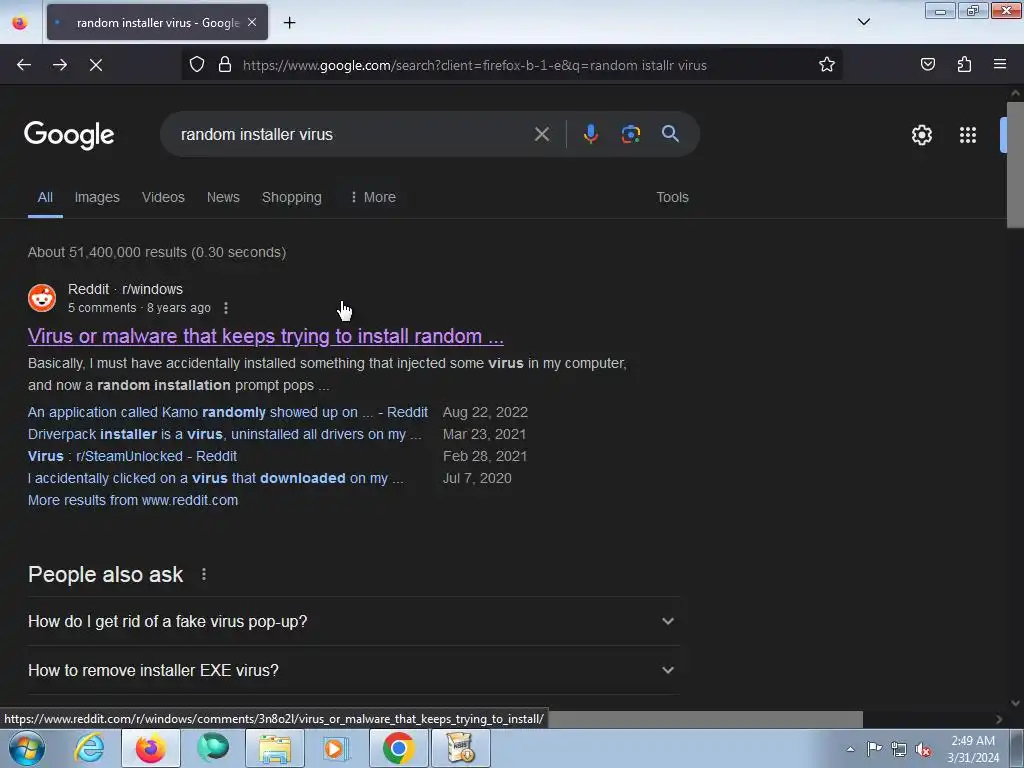Clear the Google search box text

541,135
